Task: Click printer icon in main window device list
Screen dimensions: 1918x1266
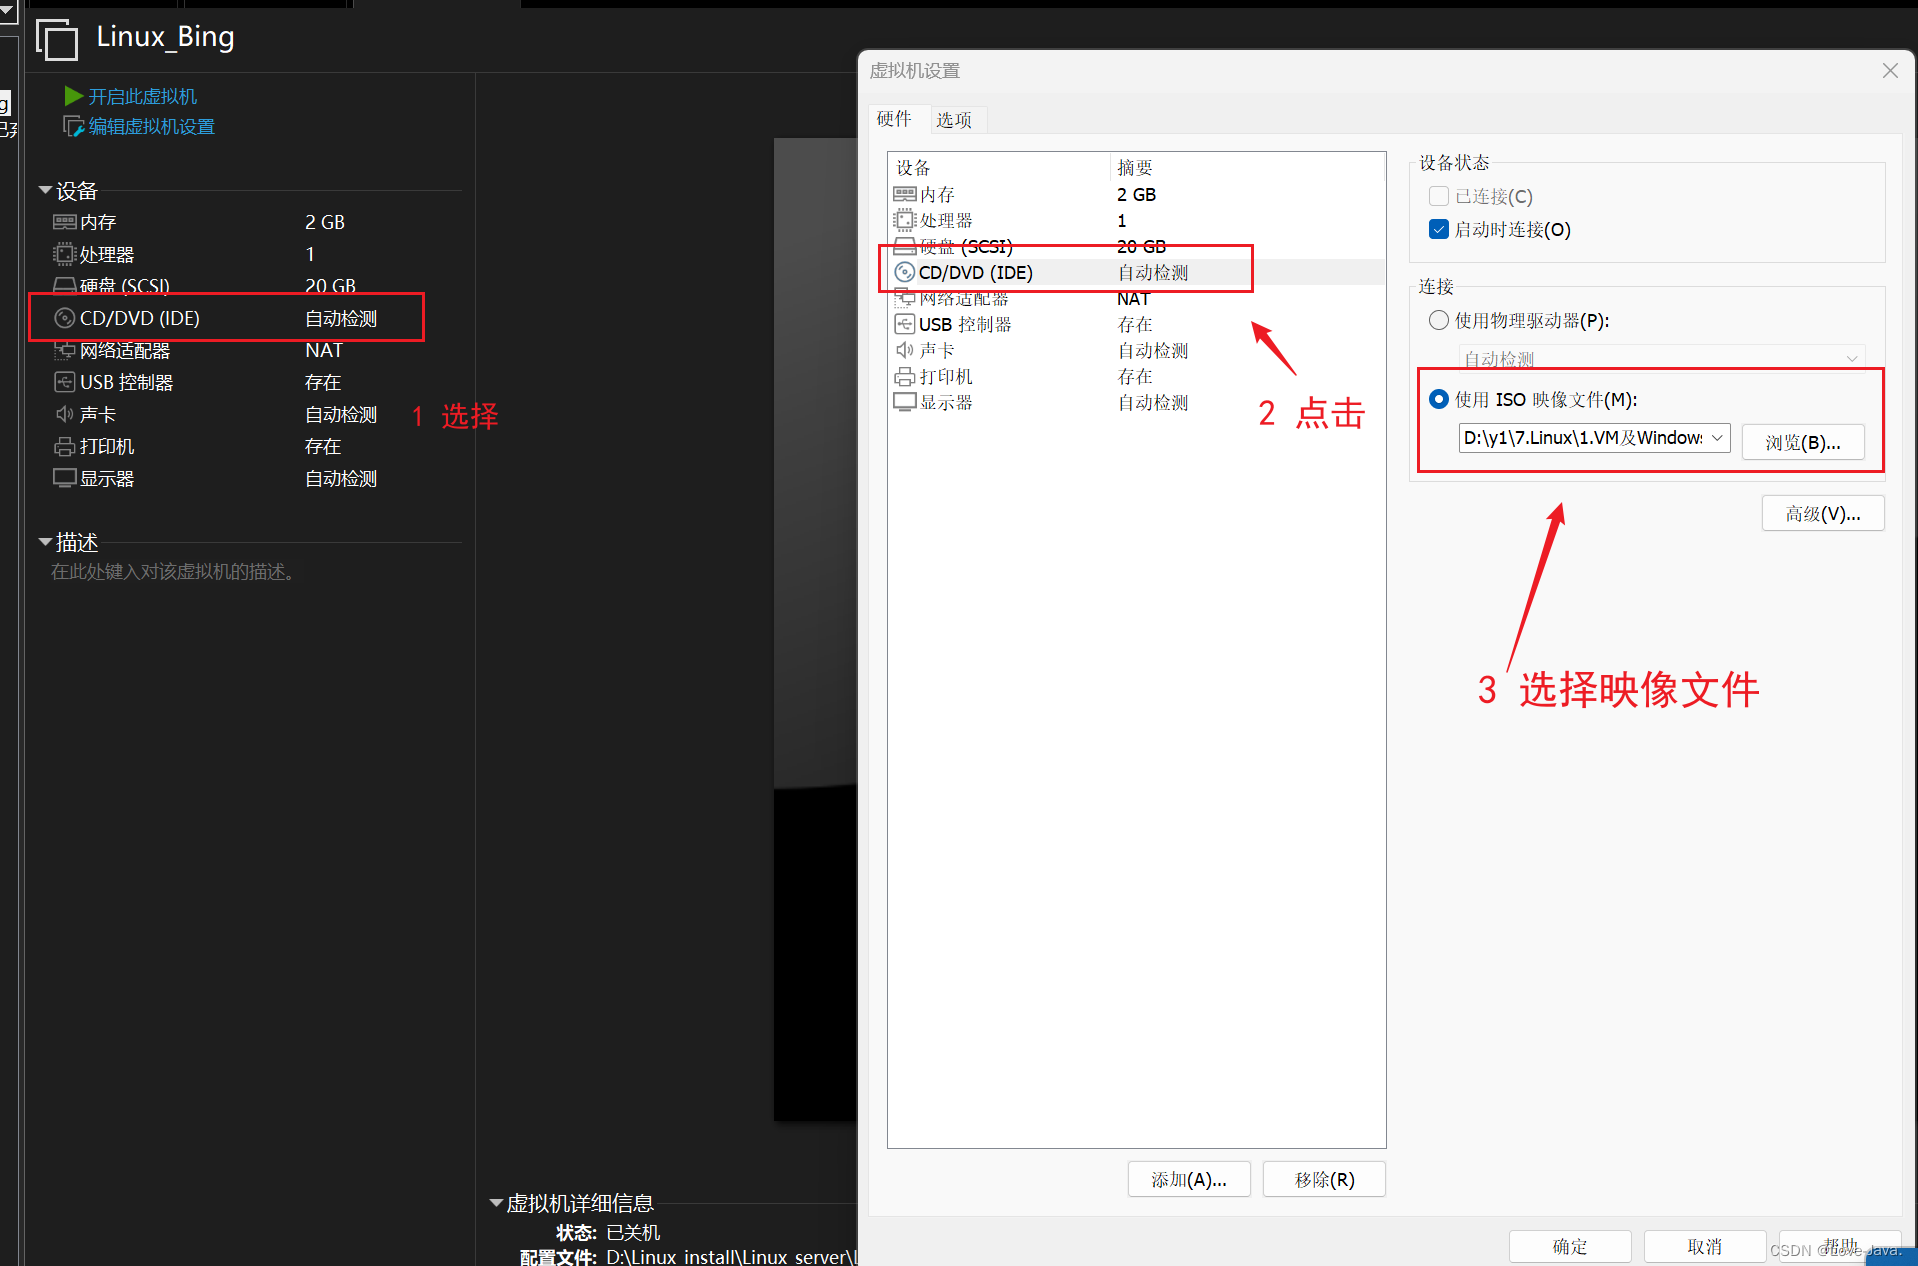Action: click(65, 446)
